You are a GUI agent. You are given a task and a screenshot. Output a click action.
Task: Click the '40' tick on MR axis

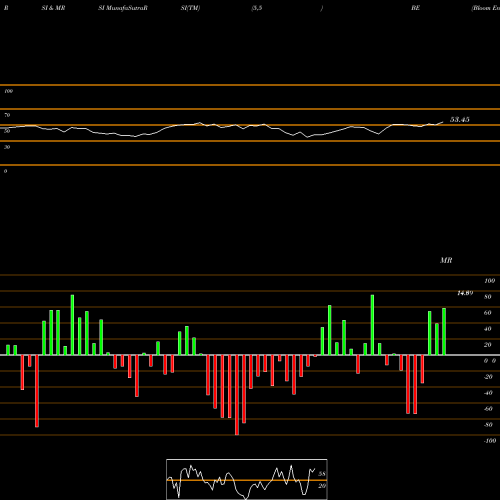pyautogui.click(x=488, y=329)
